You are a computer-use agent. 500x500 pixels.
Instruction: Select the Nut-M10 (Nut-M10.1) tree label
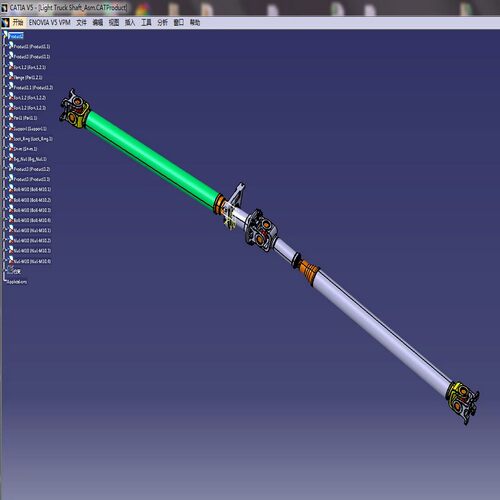(32, 230)
